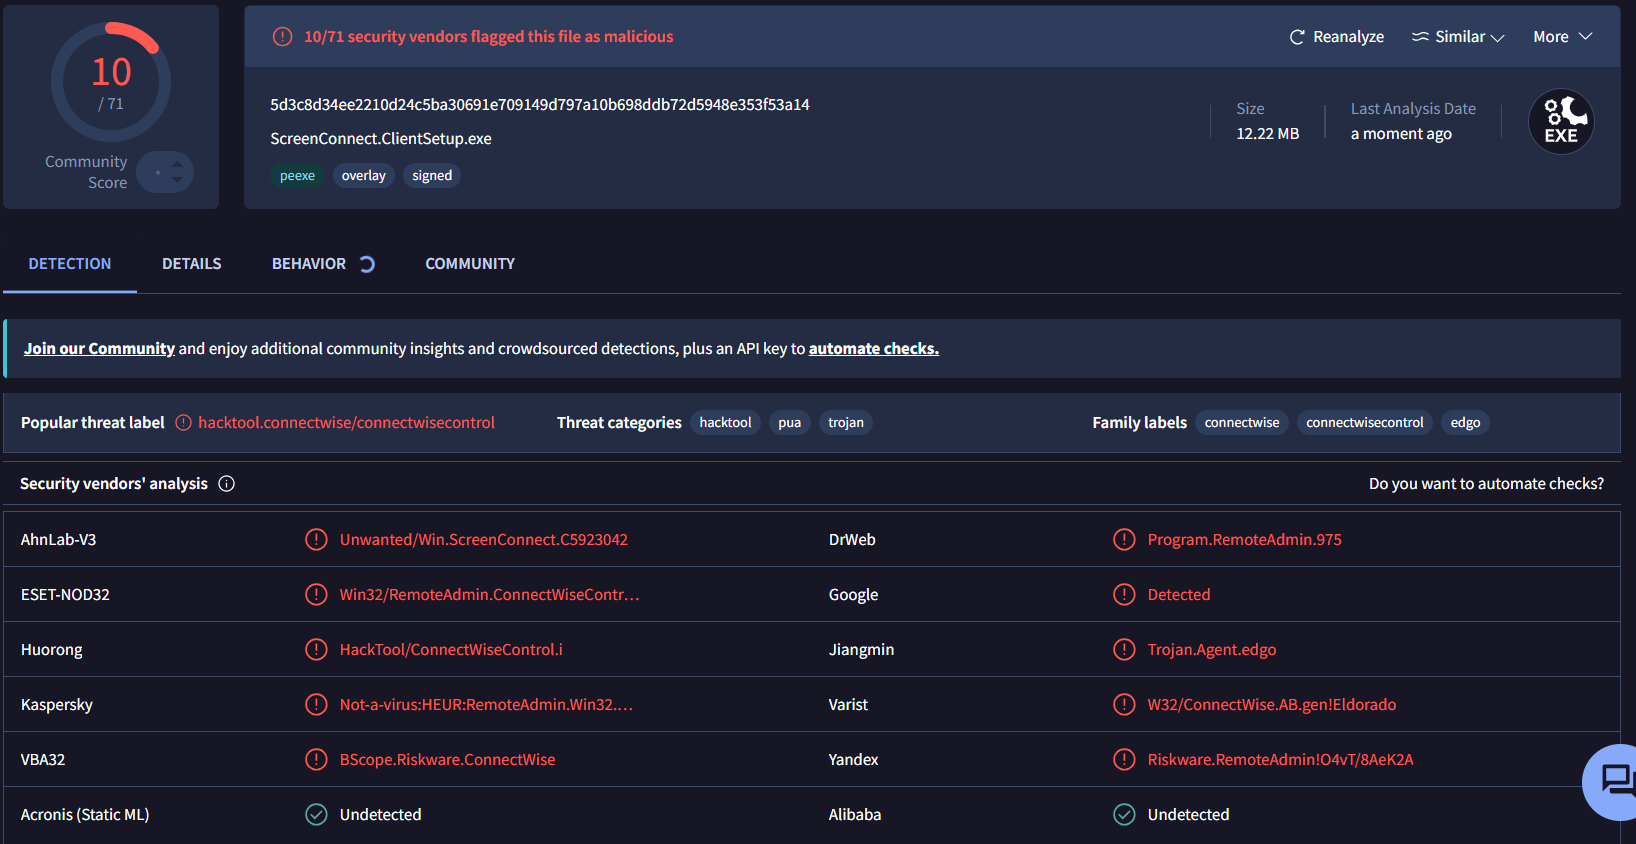Open the More dropdown menu
Viewport: 1636px width, 844px height.
click(1563, 37)
